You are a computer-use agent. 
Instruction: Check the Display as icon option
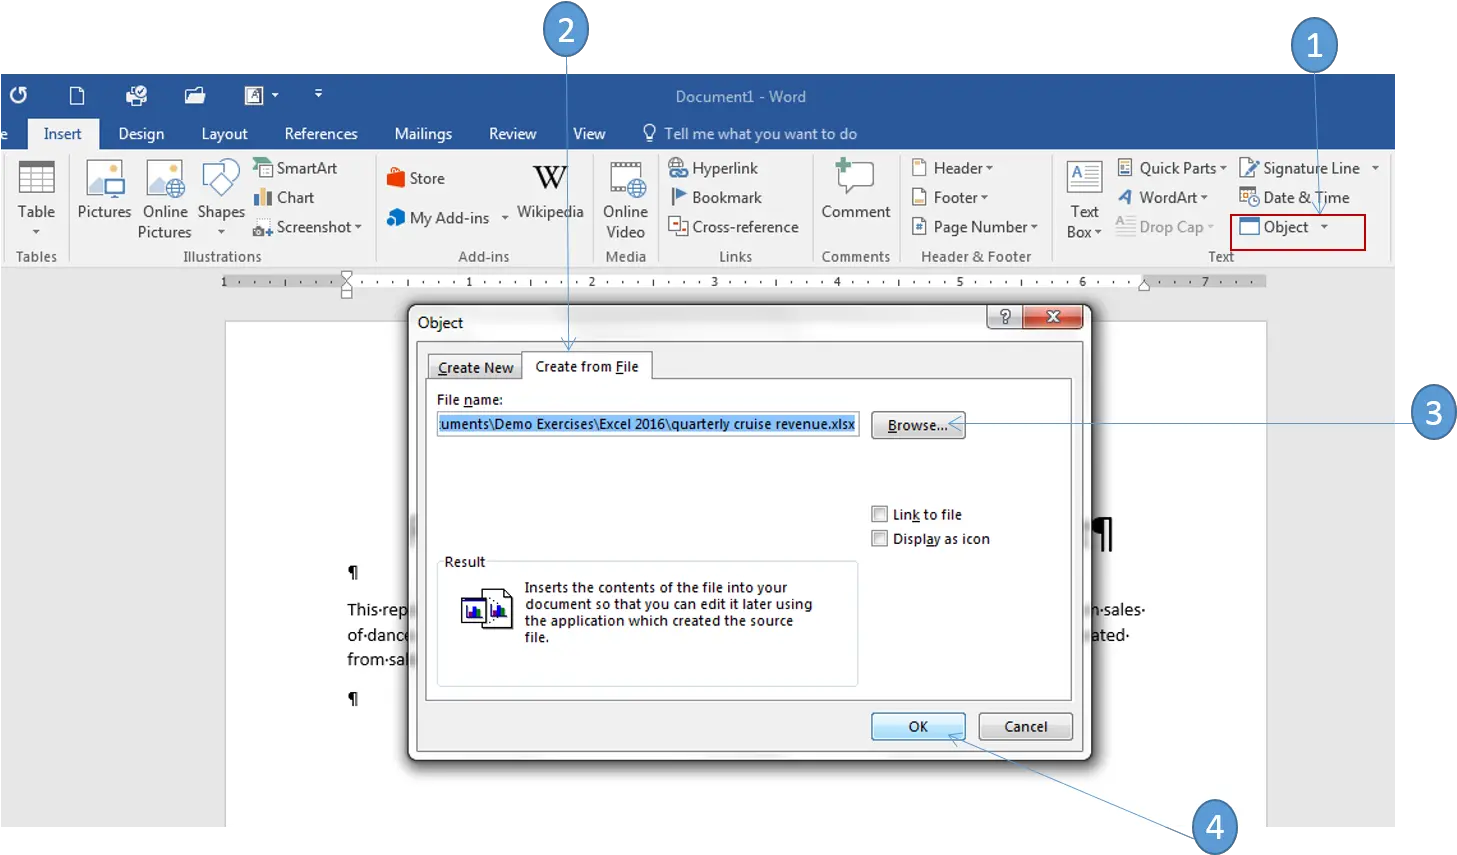click(x=880, y=538)
